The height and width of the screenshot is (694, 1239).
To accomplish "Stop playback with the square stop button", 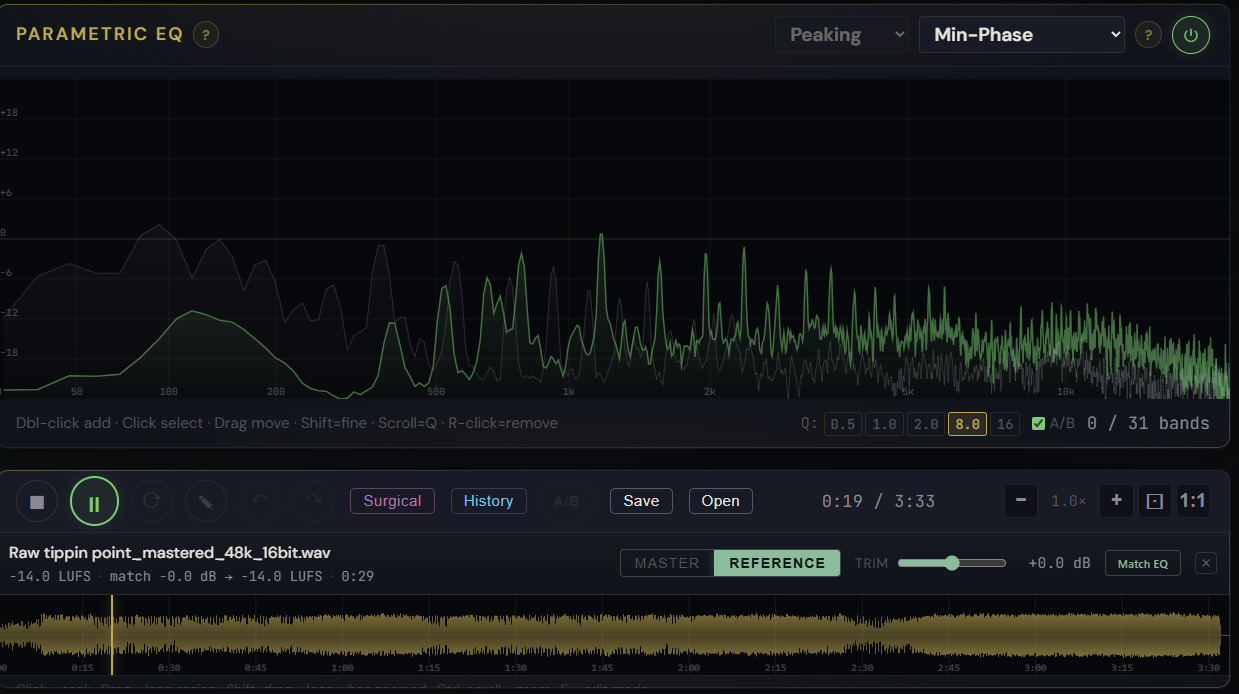I will [x=37, y=502].
